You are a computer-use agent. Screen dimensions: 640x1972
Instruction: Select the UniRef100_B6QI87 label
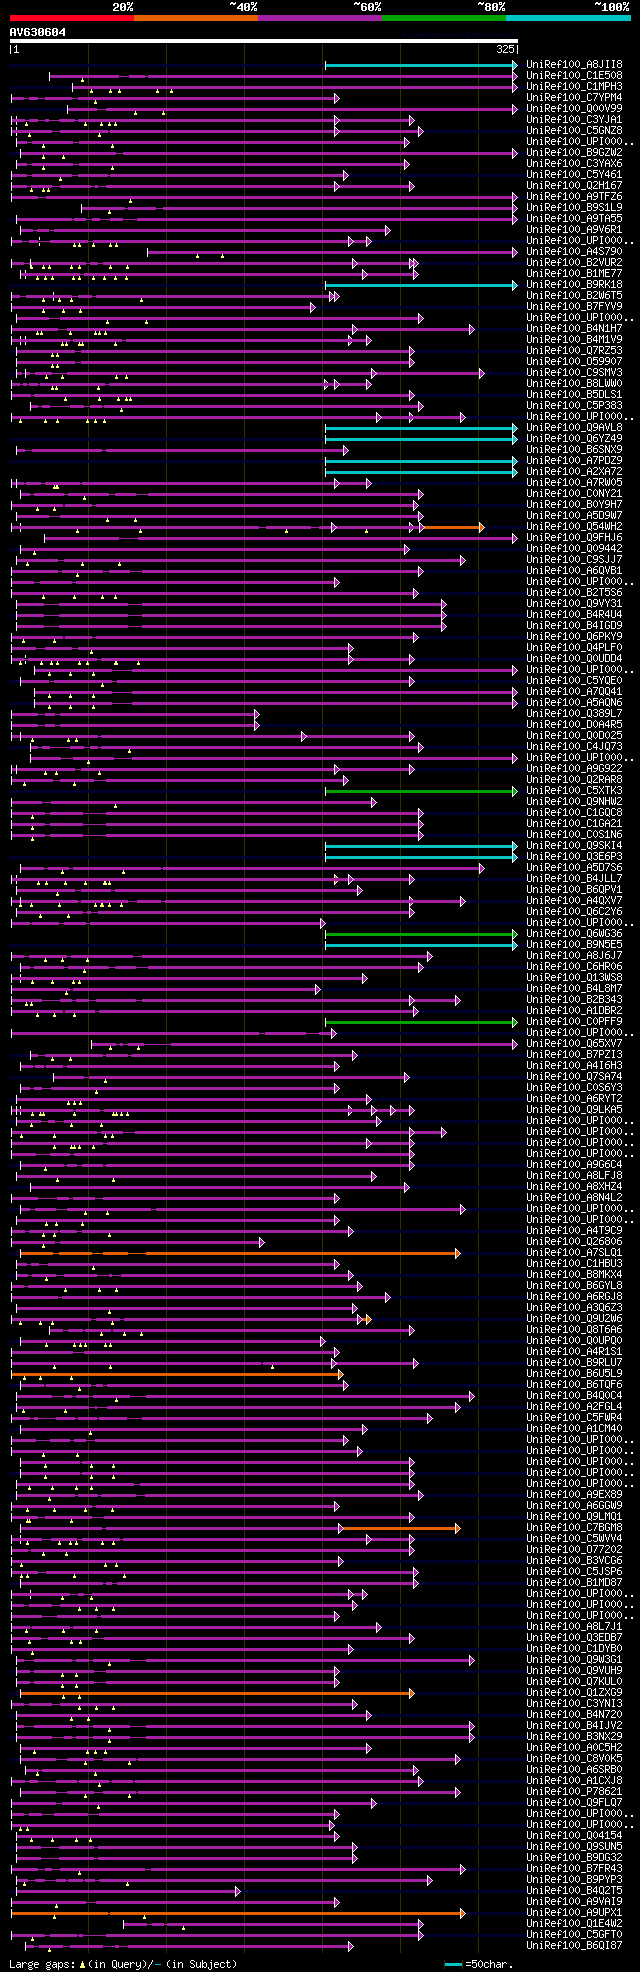(574, 1945)
